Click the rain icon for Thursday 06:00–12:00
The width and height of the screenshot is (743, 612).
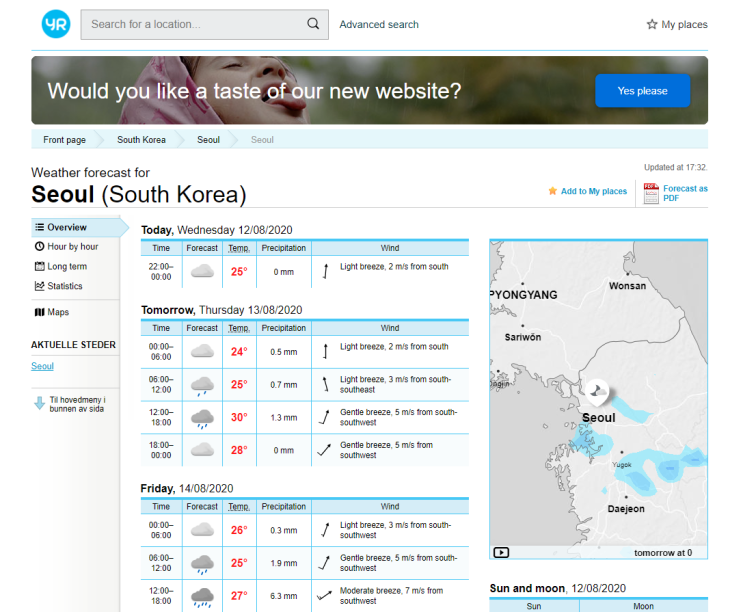[x=202, y=386]
